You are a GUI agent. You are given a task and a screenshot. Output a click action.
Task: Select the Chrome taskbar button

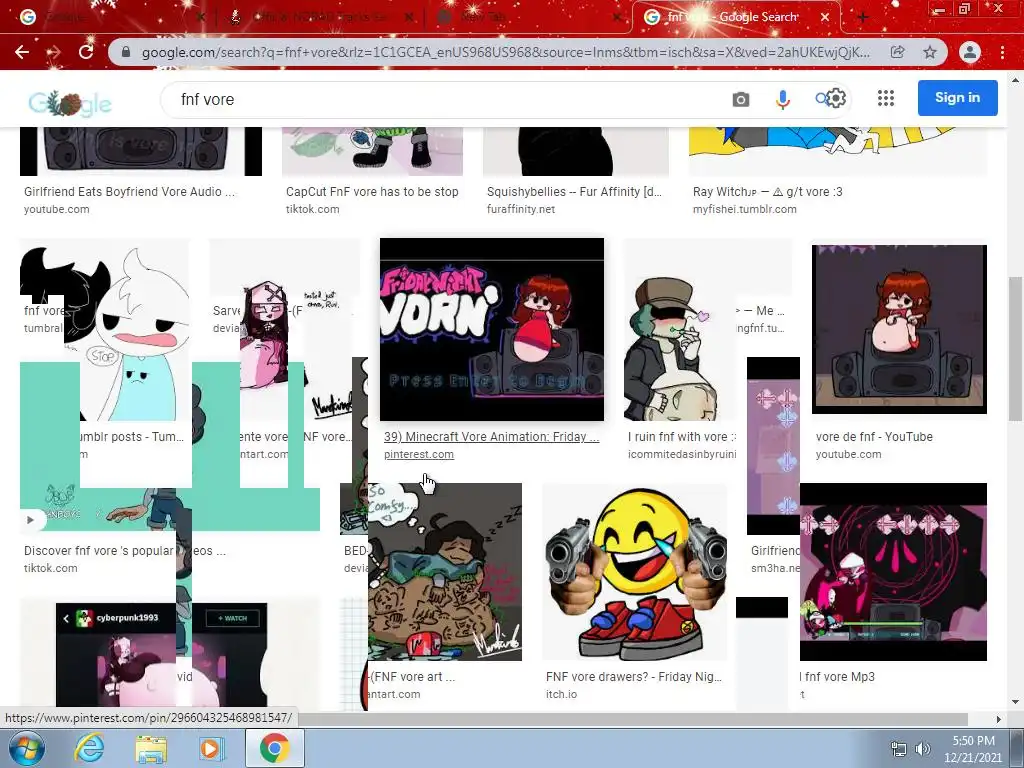point(274,748)
